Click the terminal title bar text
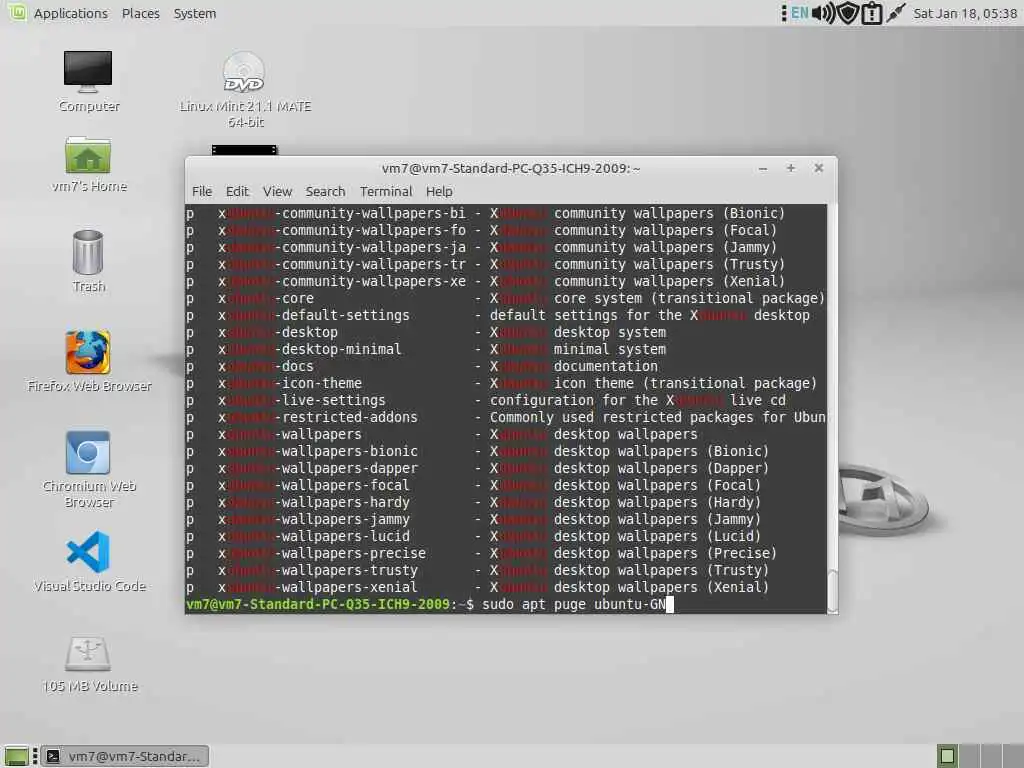This screenshot has width=1024, height=768. click(x=511, y=168)
